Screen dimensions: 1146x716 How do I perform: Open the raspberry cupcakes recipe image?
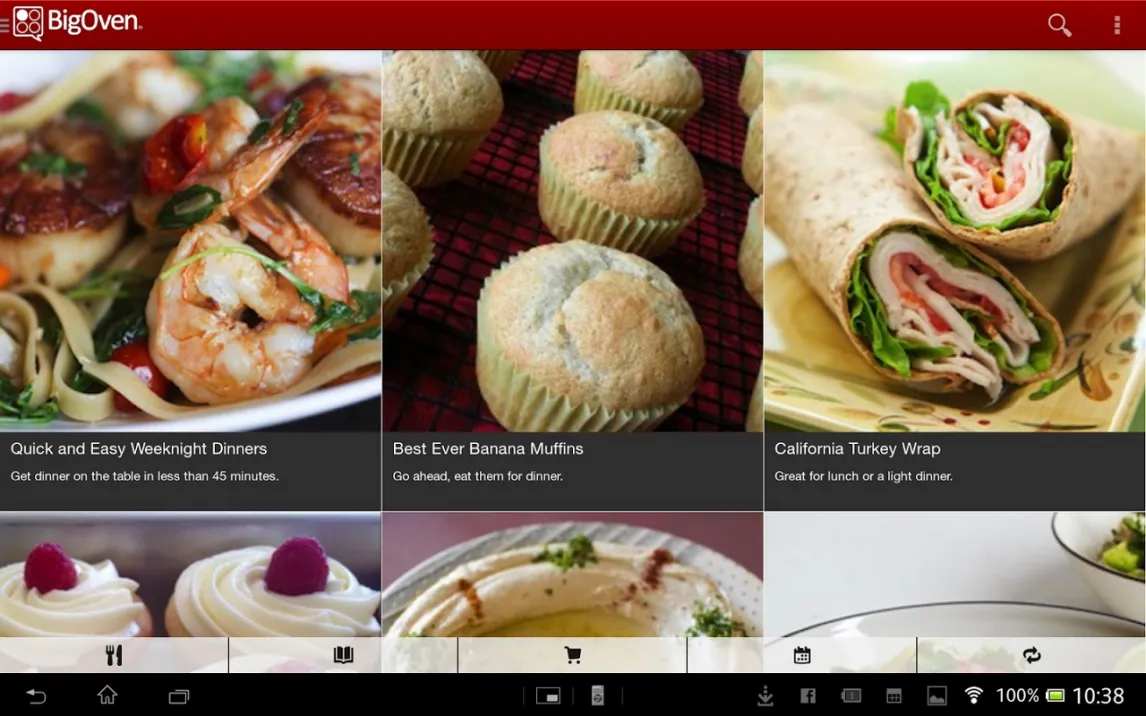pos(190,575)
